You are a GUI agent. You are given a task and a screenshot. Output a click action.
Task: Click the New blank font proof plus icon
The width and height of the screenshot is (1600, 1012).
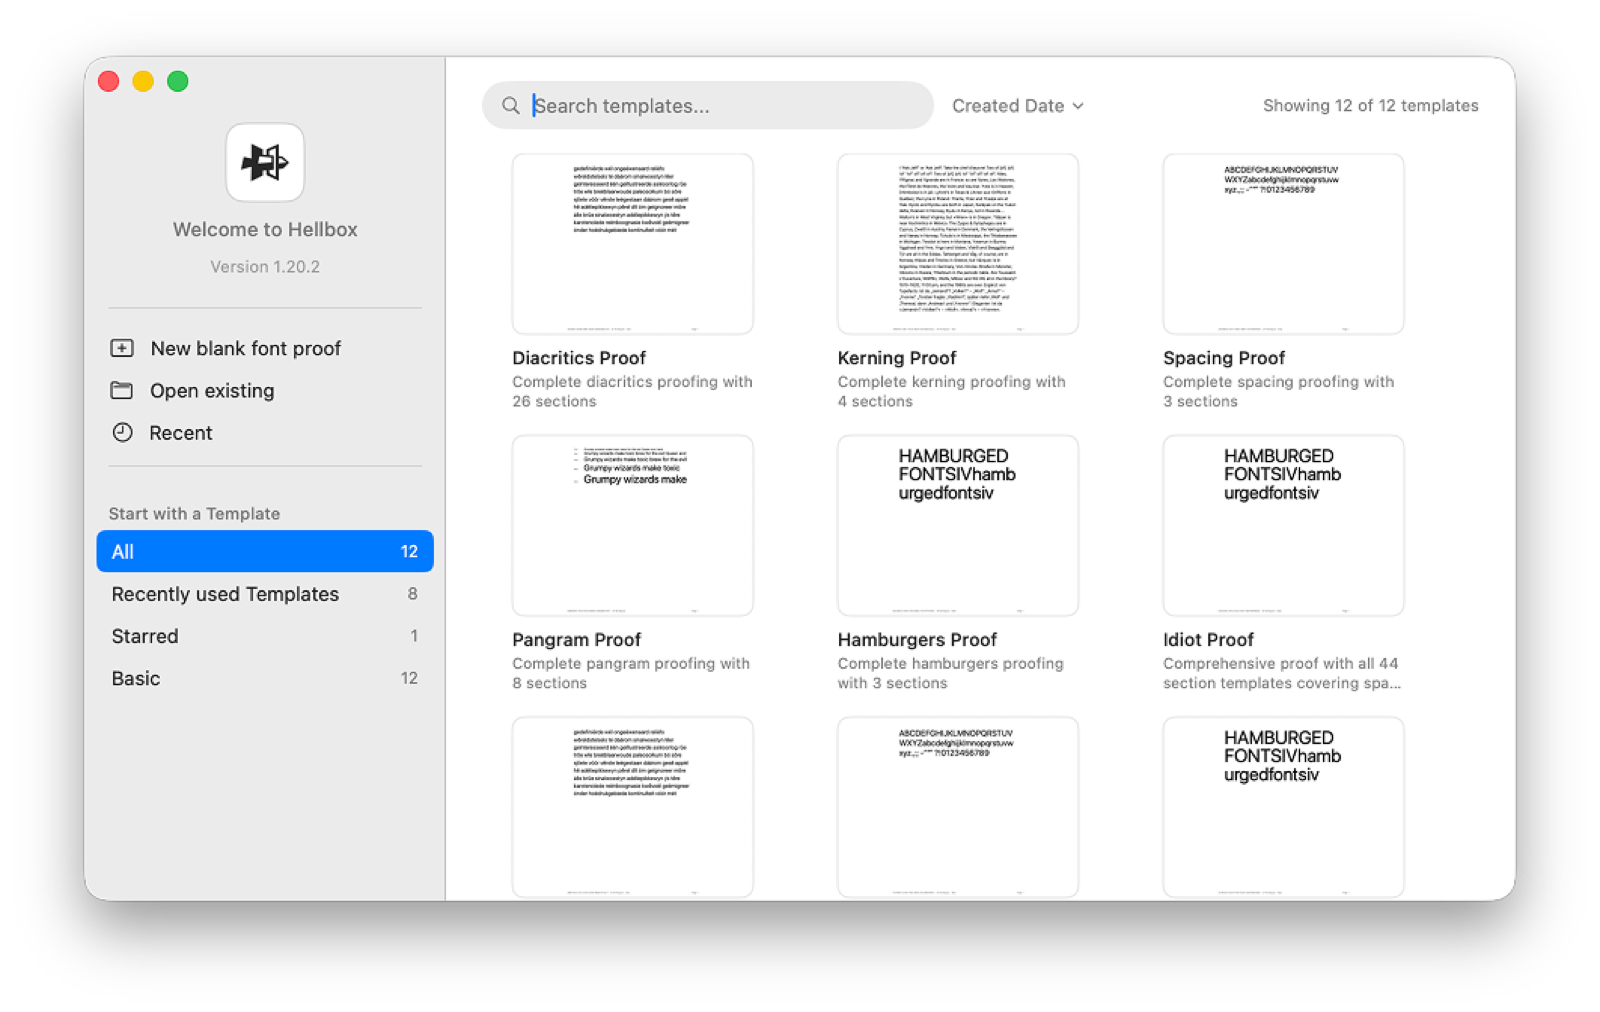122,348
